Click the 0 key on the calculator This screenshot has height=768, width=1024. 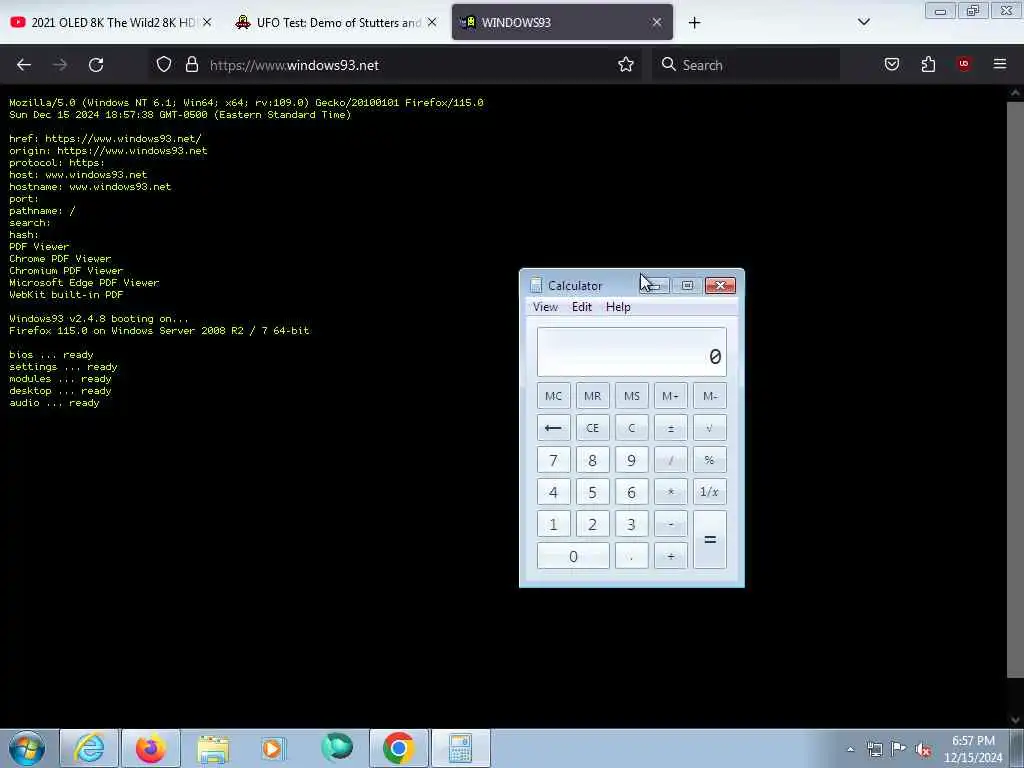573,556
